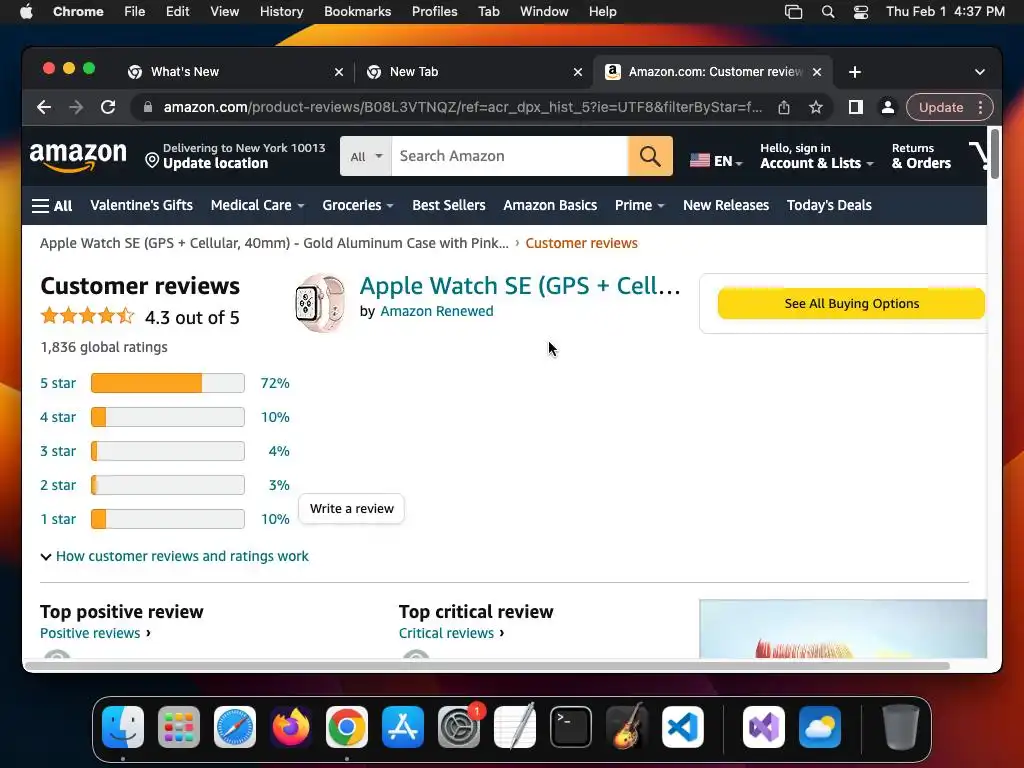Click the share icon in address bar
Viewport: 1024px width, 768px height.
click(x=784, y=107)
